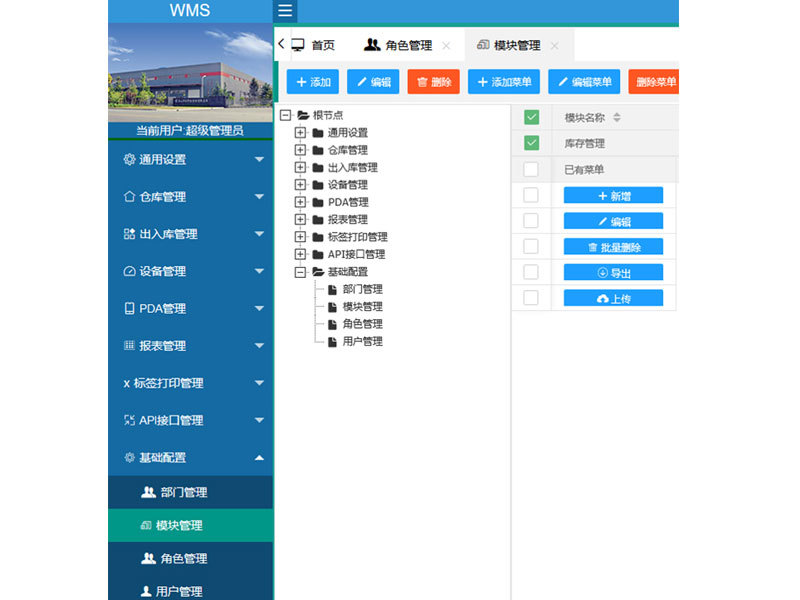Expand the 通用设置 tree node
This screenshot has width=800, height=600.
coord(300,133)
